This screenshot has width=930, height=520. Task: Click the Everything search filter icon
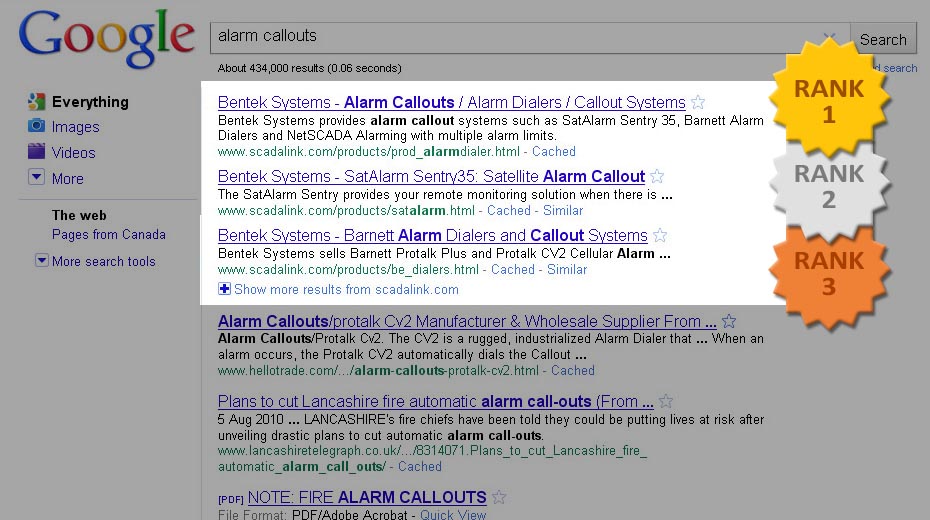pyautogui.click(x=37, y=101)
